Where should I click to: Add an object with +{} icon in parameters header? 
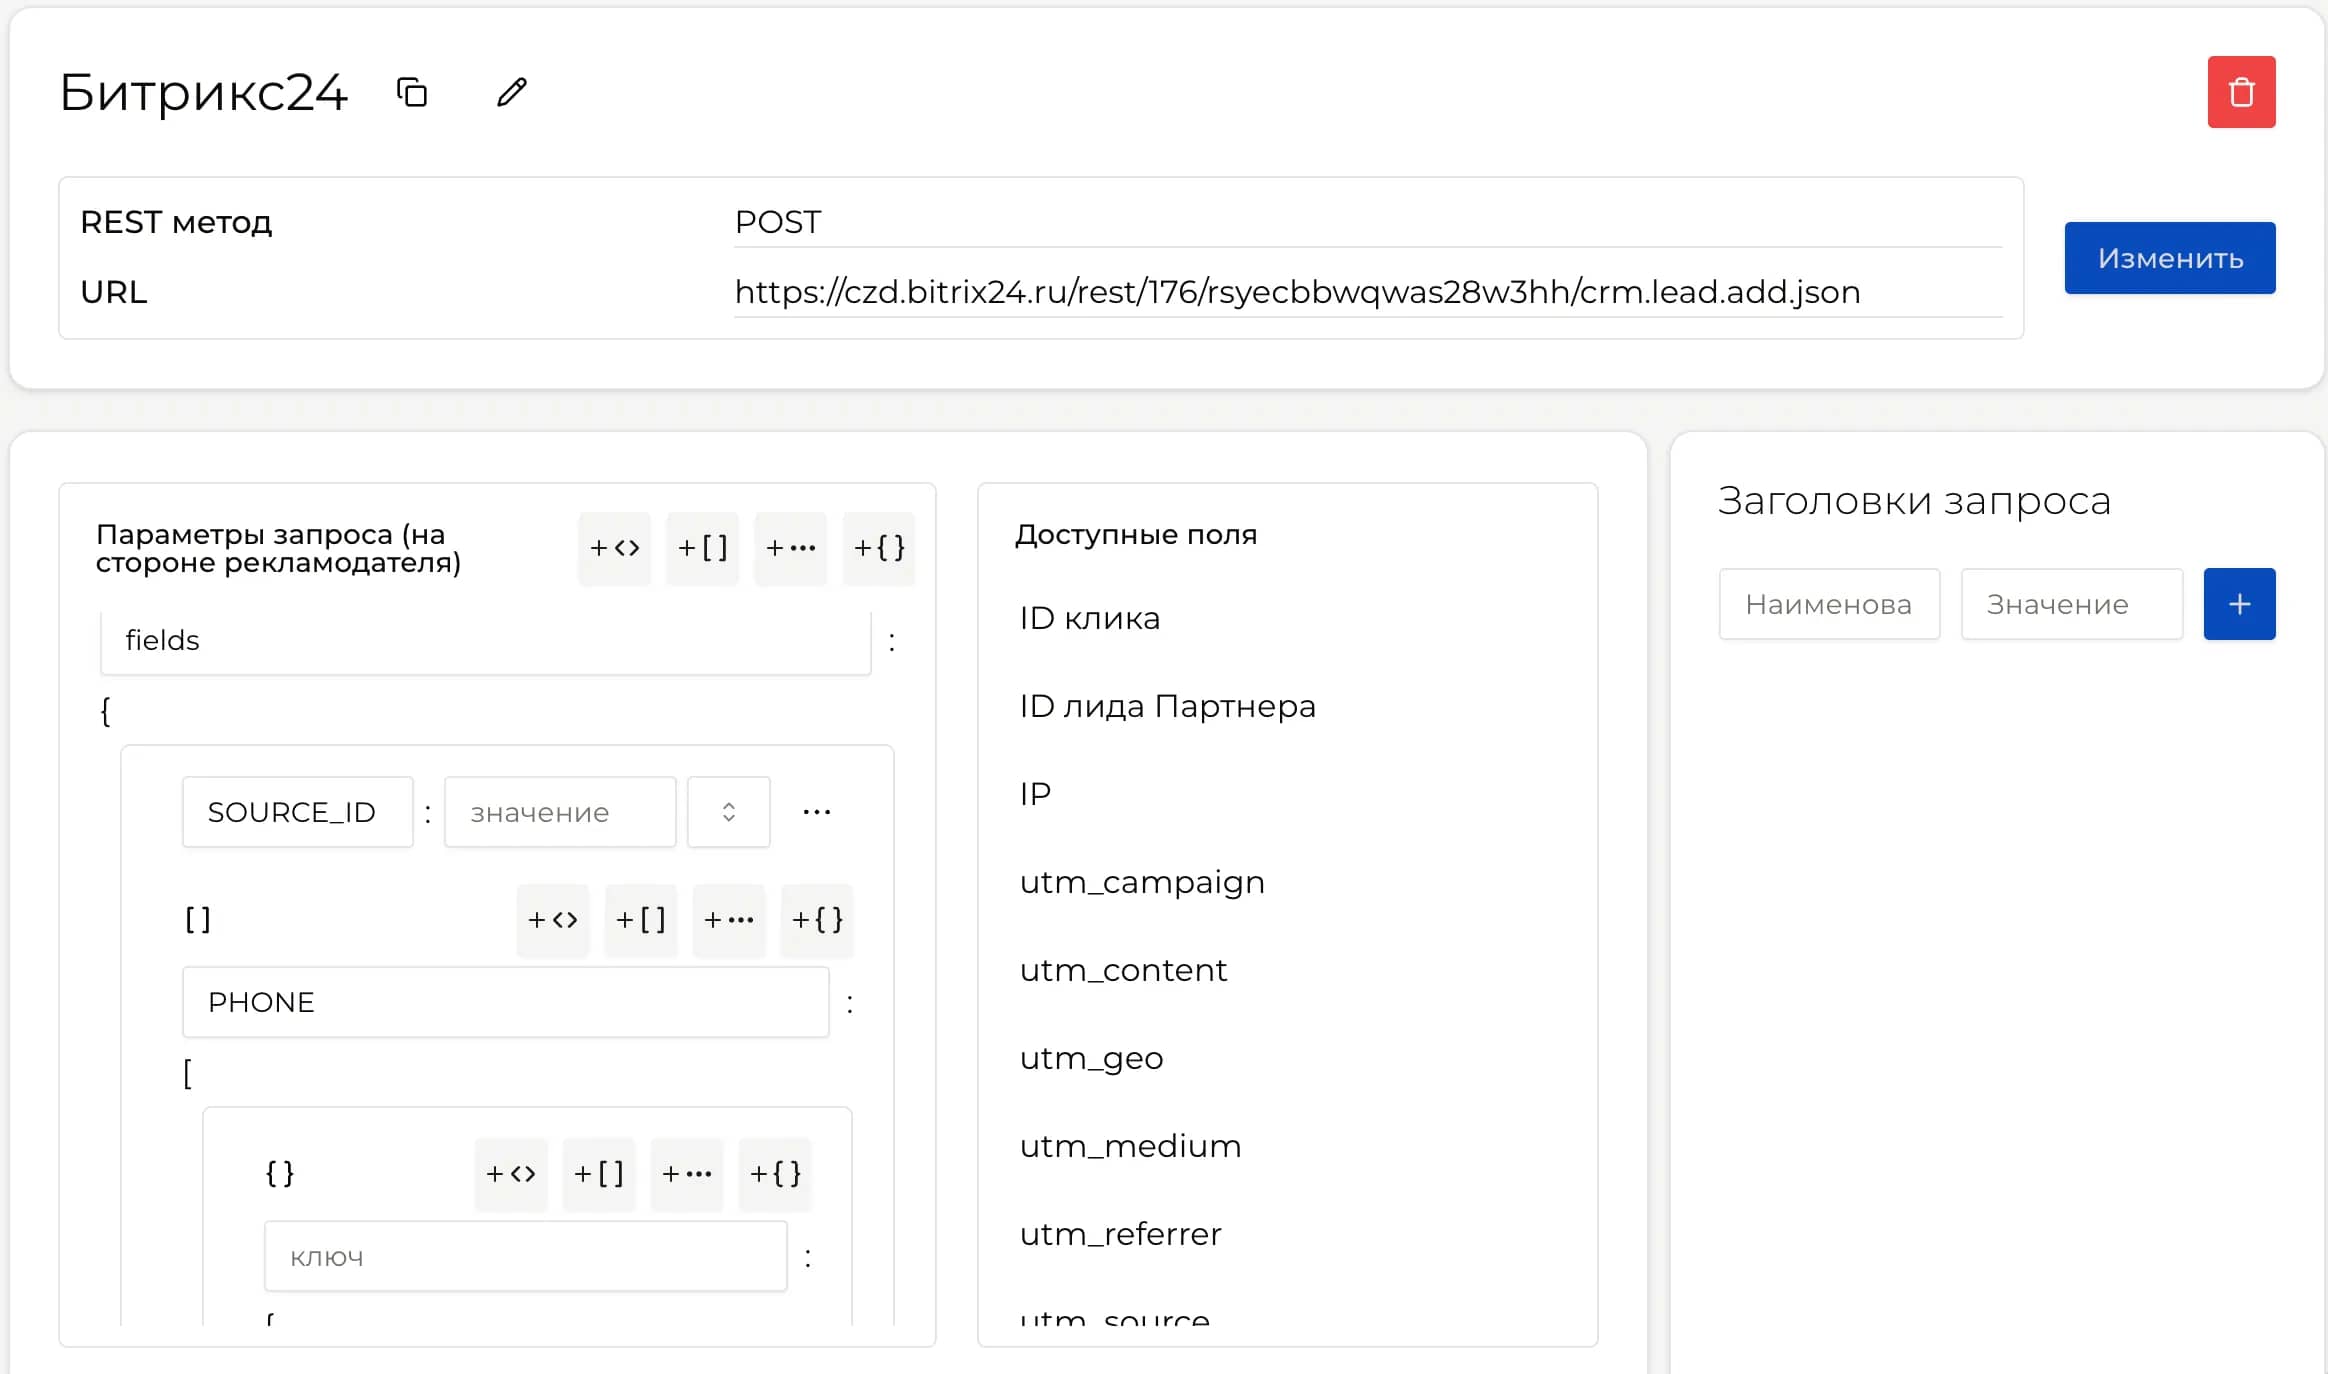coord(878,547)
